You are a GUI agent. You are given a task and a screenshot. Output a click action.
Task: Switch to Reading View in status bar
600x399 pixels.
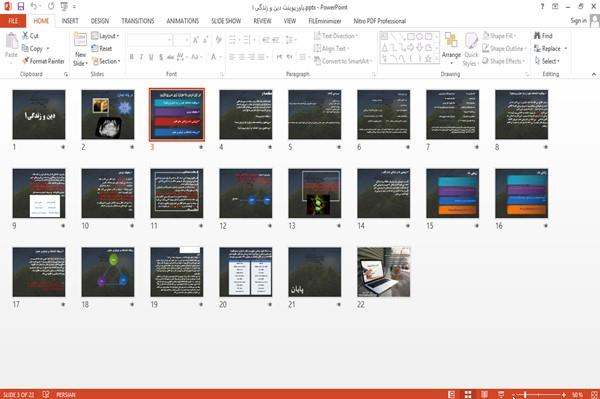(x=484, y=394)
